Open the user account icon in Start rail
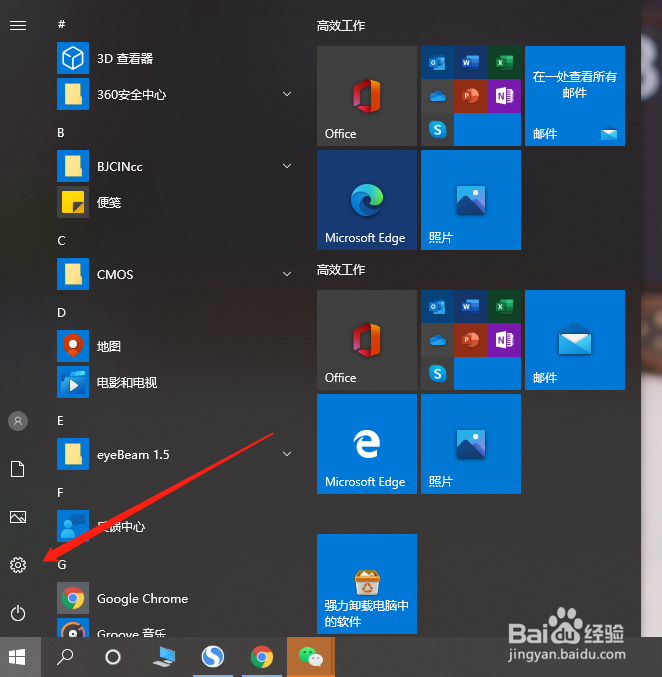The width and height of the screenshot is (662, 677). click(18, 421)
